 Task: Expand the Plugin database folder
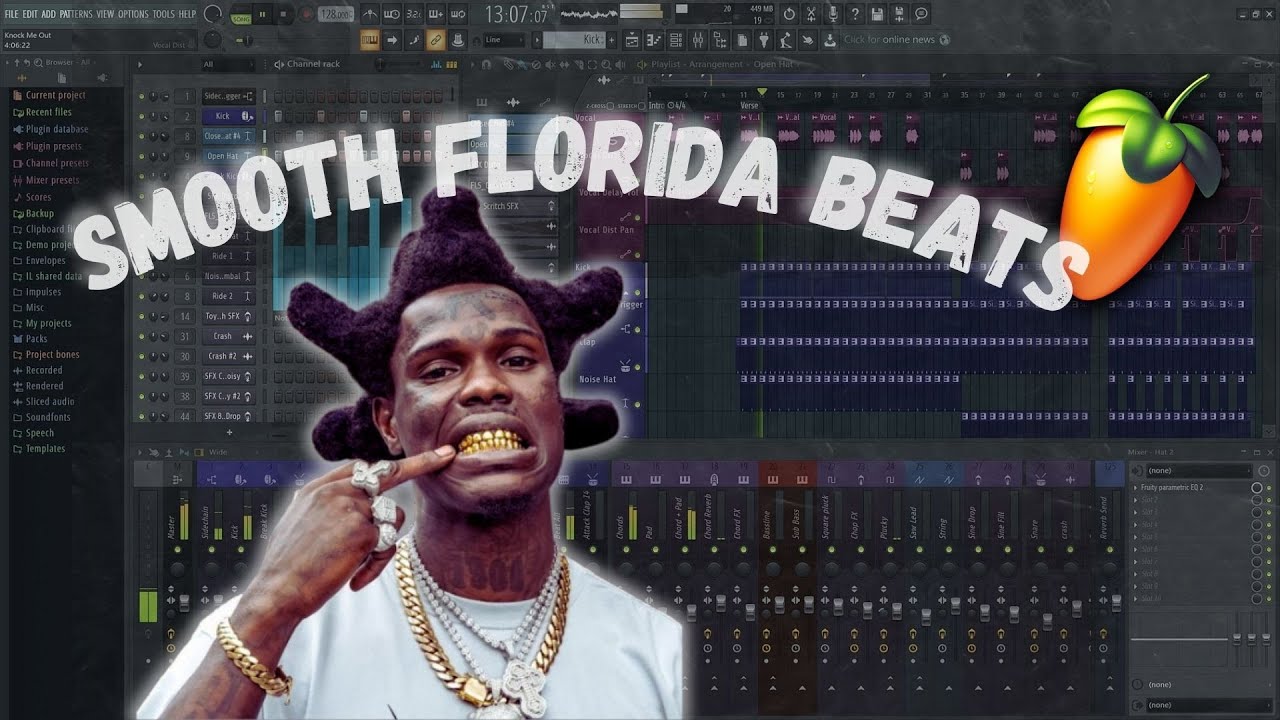(51, 129)
